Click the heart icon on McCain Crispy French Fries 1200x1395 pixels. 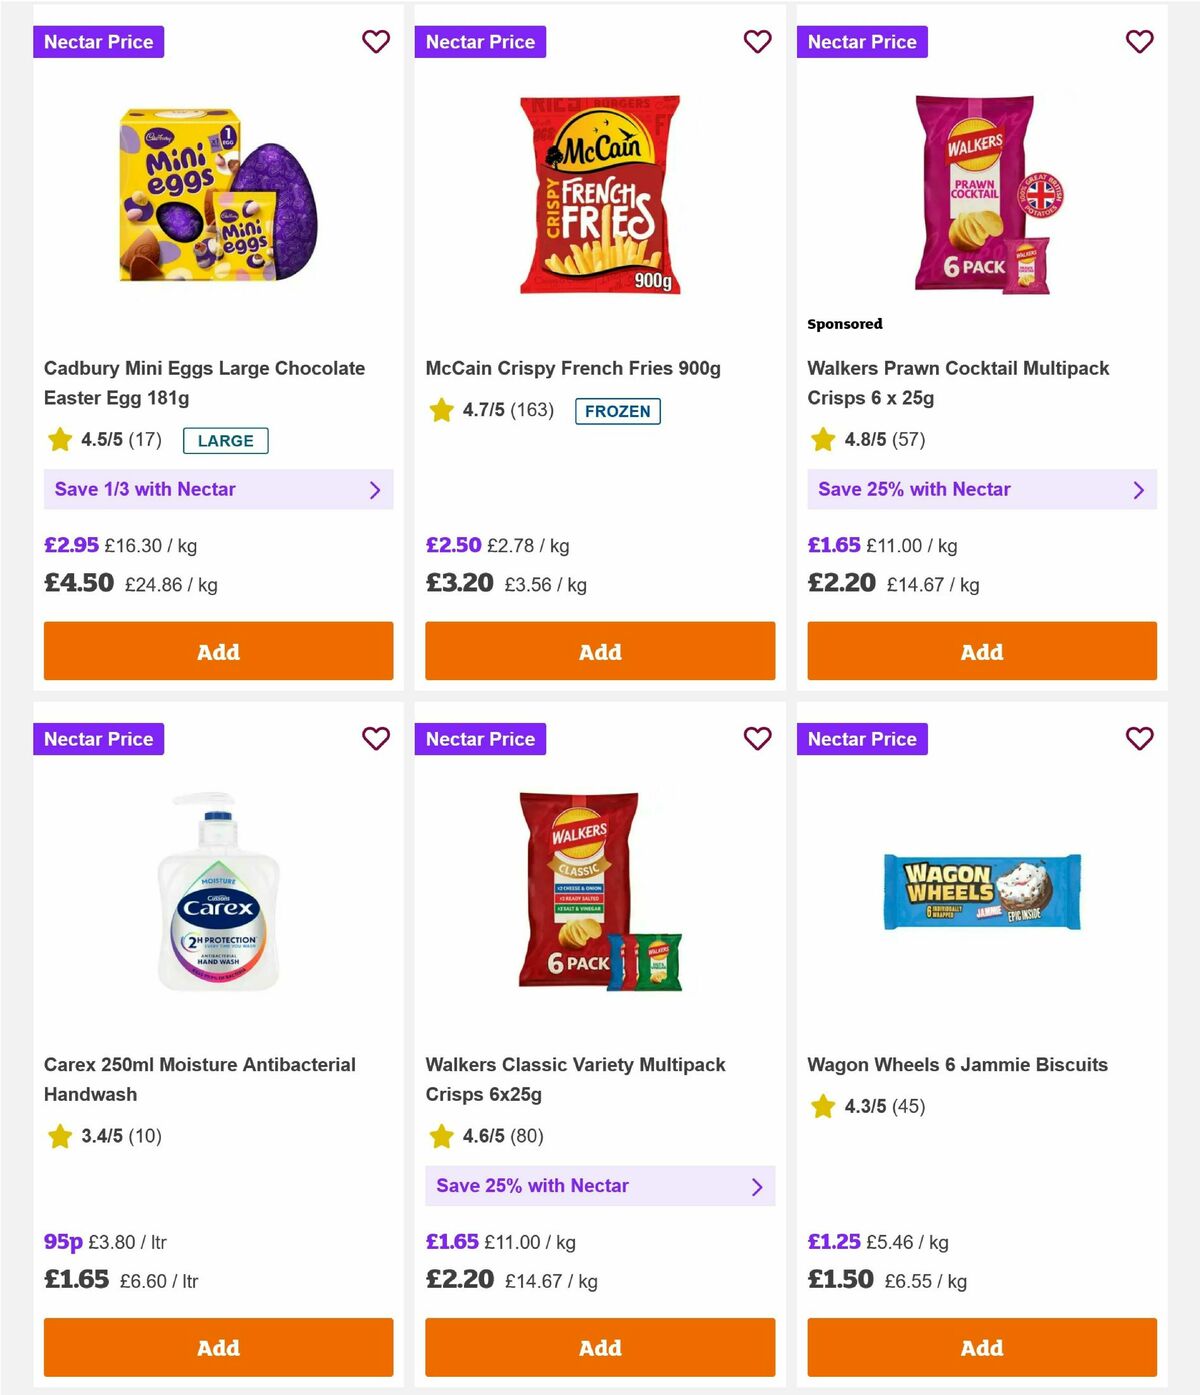758,42
